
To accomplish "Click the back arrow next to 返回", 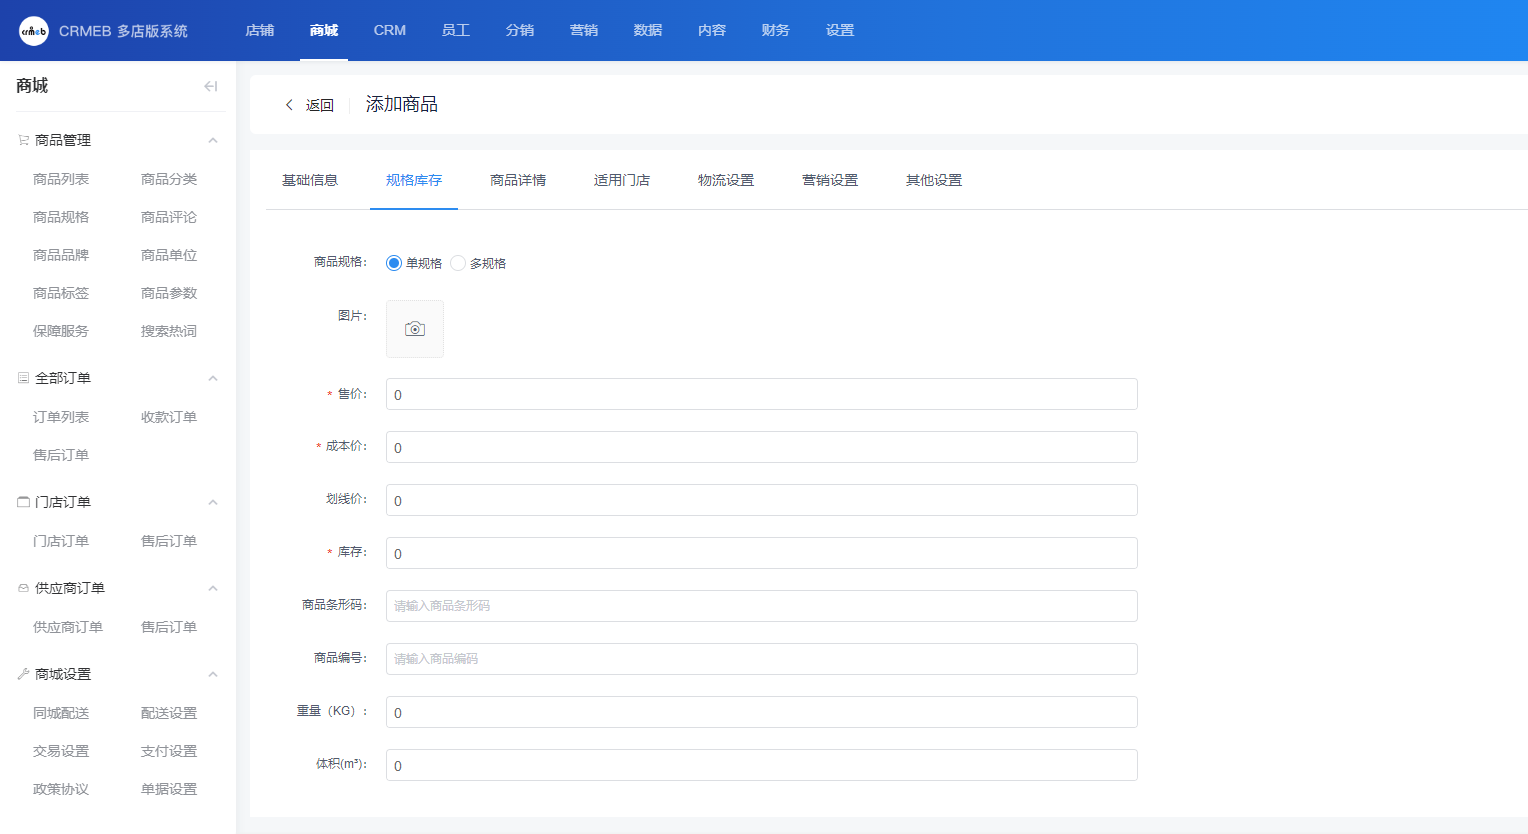I will 289,105.
